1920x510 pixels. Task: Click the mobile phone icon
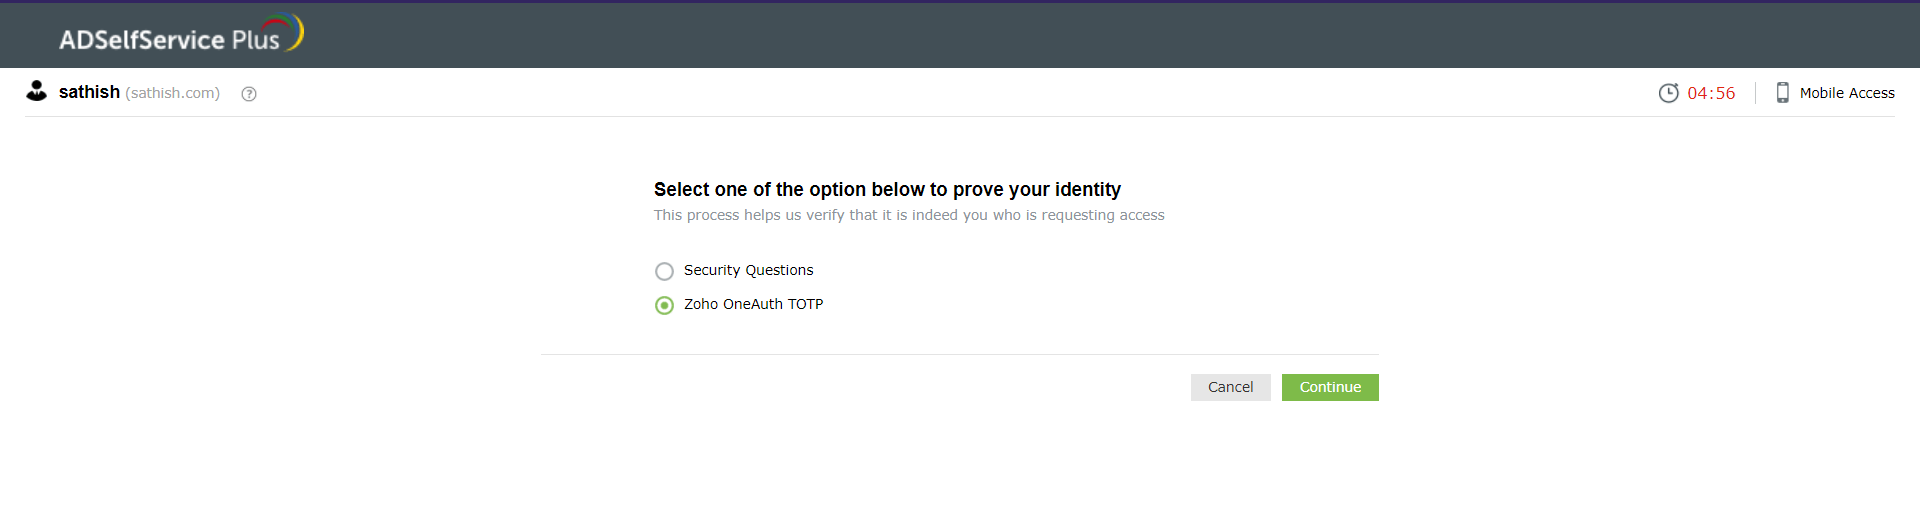tap(1782, 93)
